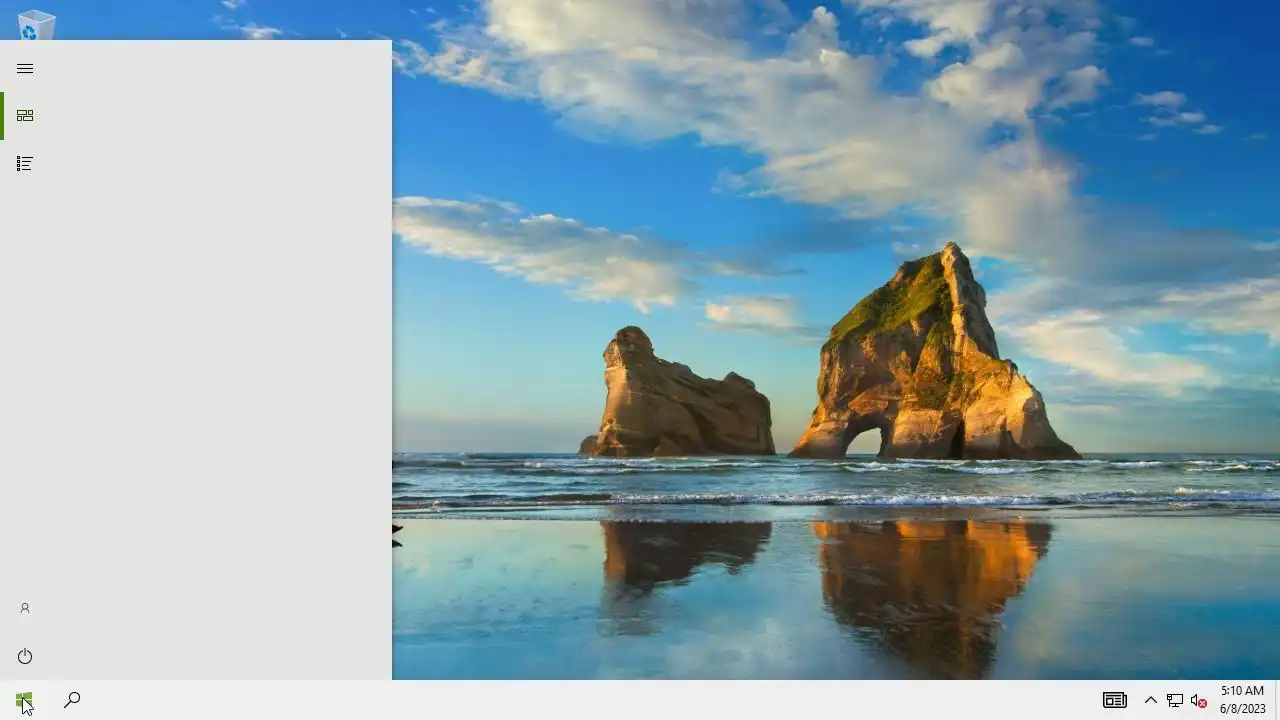The image size is (1280, 720).
Task: Click the date 6/8/2023 in the tray
Action: click(1242, 709)
